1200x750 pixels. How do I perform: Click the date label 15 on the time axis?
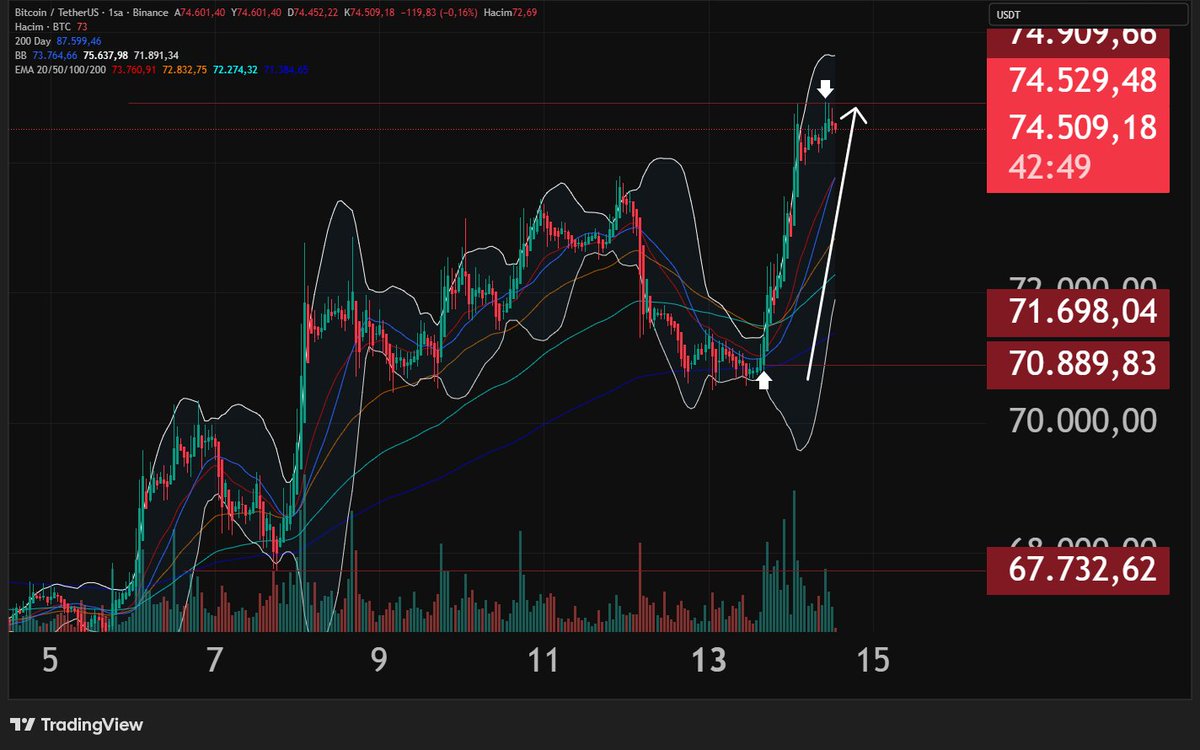(872, 661)
